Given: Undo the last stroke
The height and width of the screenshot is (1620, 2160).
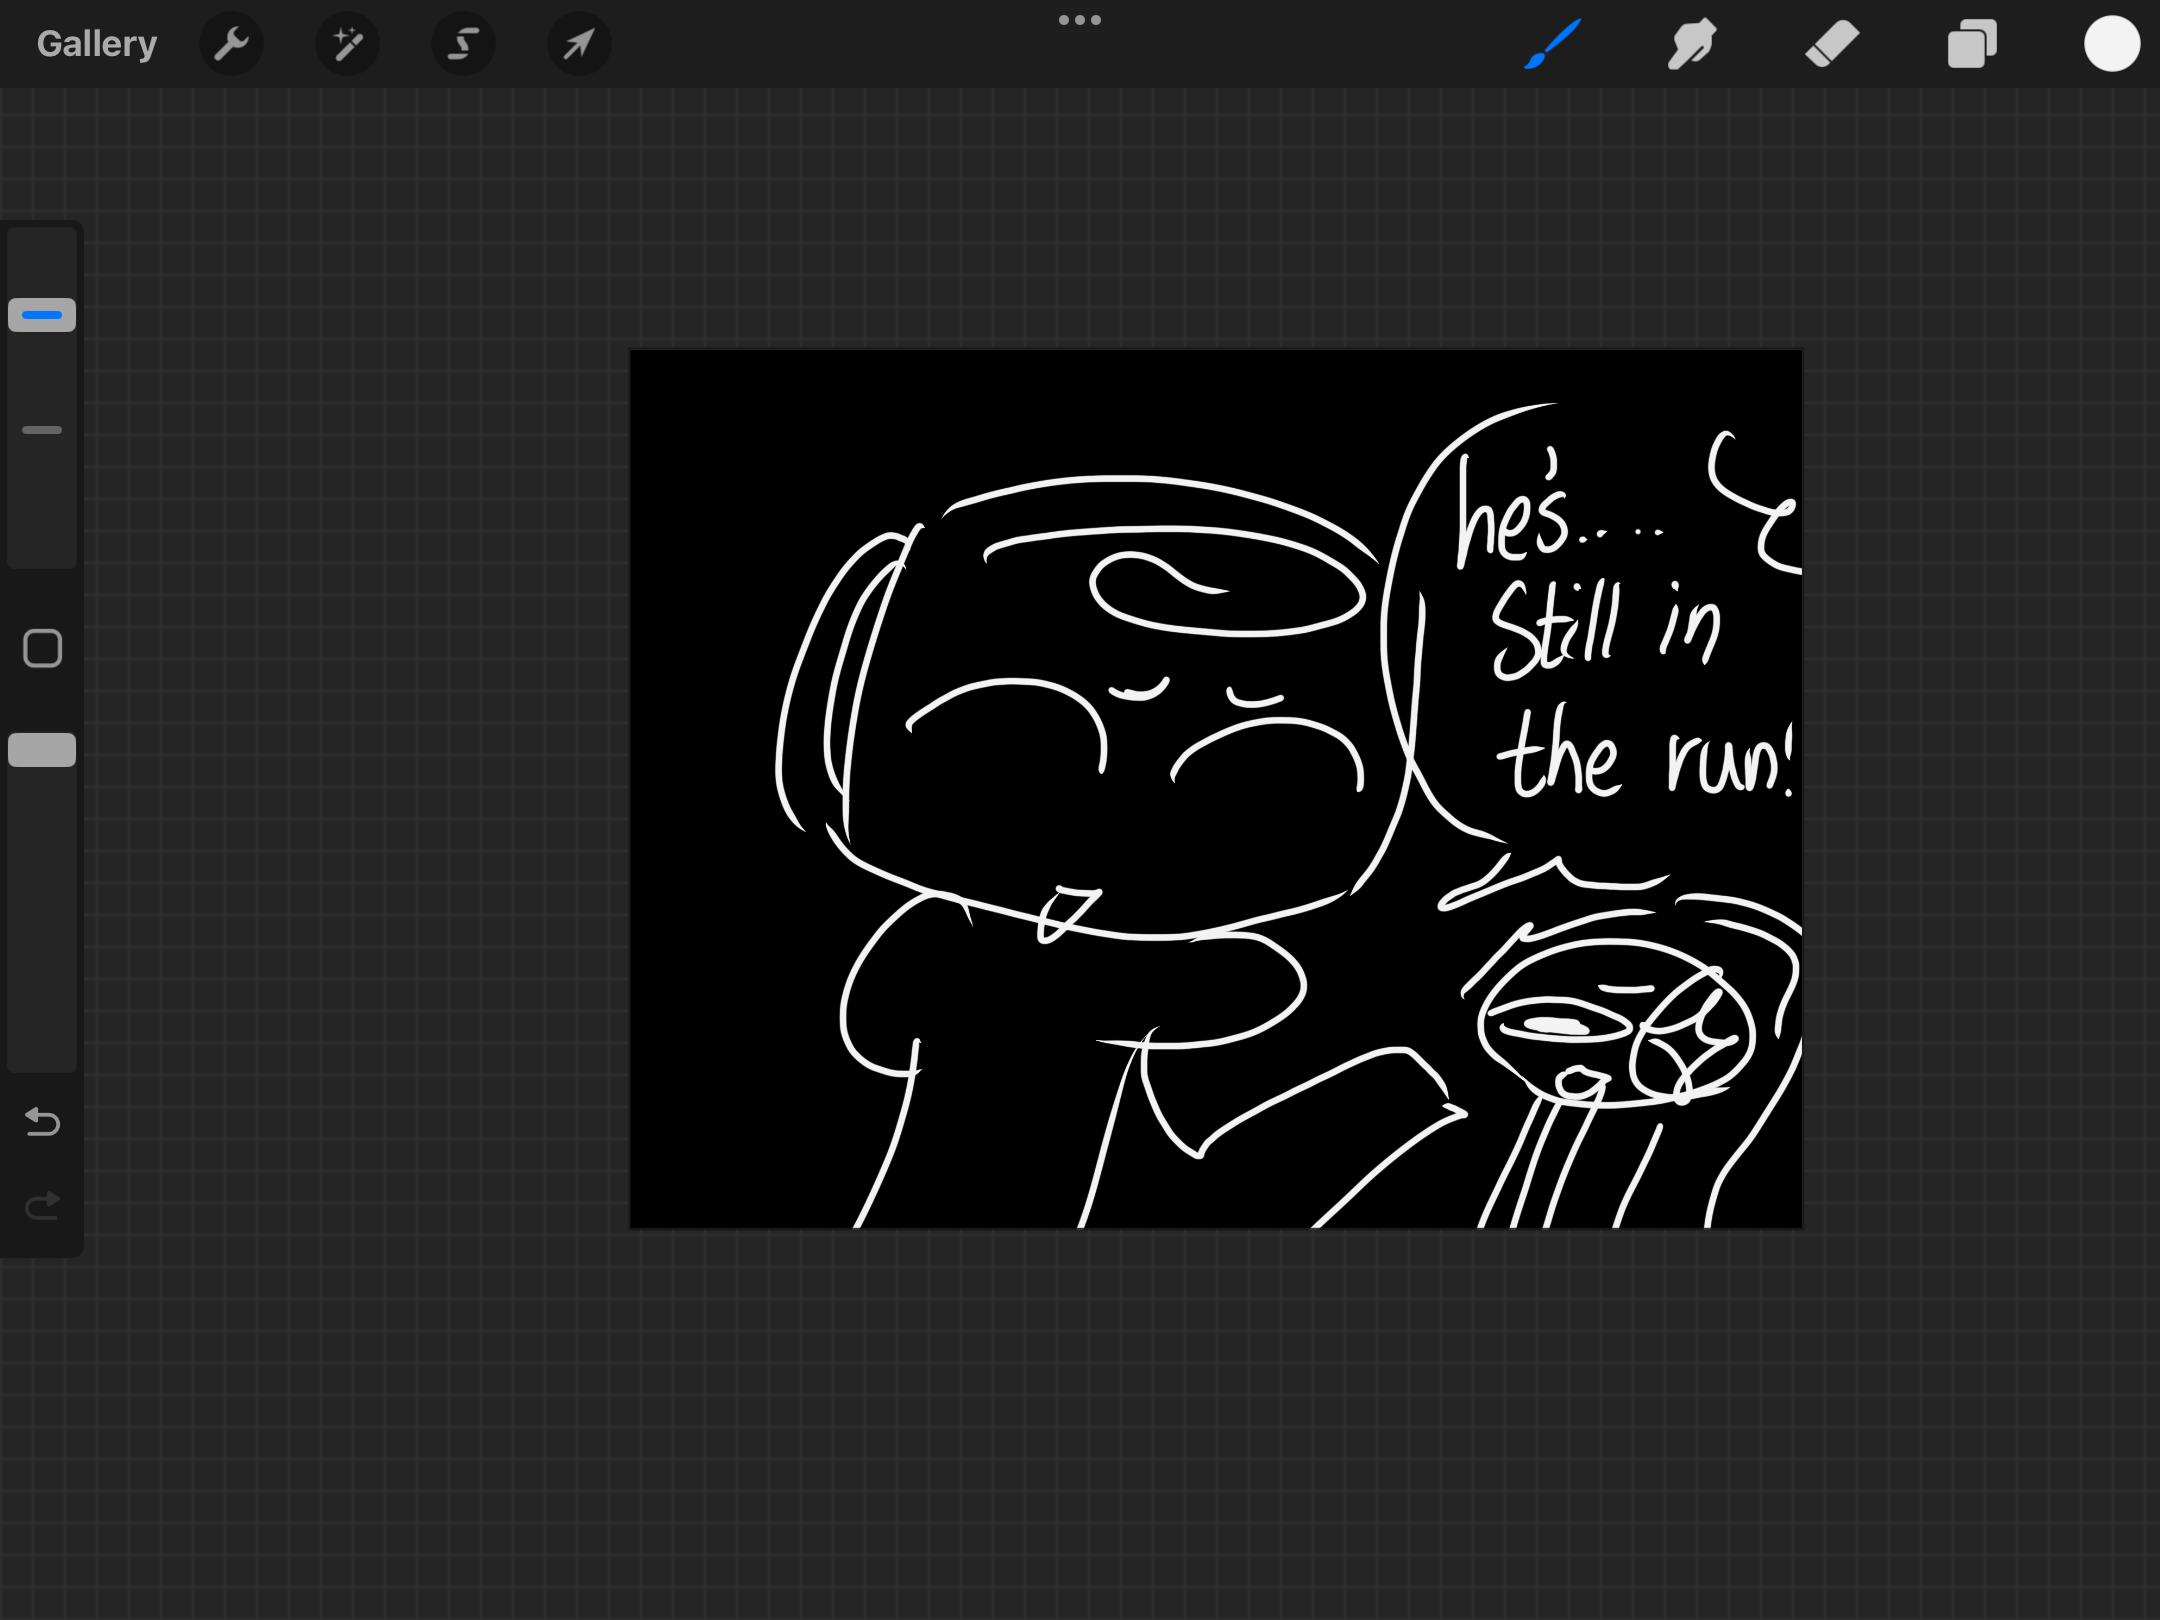Looking at the screenshot, I should (42, 1122).
